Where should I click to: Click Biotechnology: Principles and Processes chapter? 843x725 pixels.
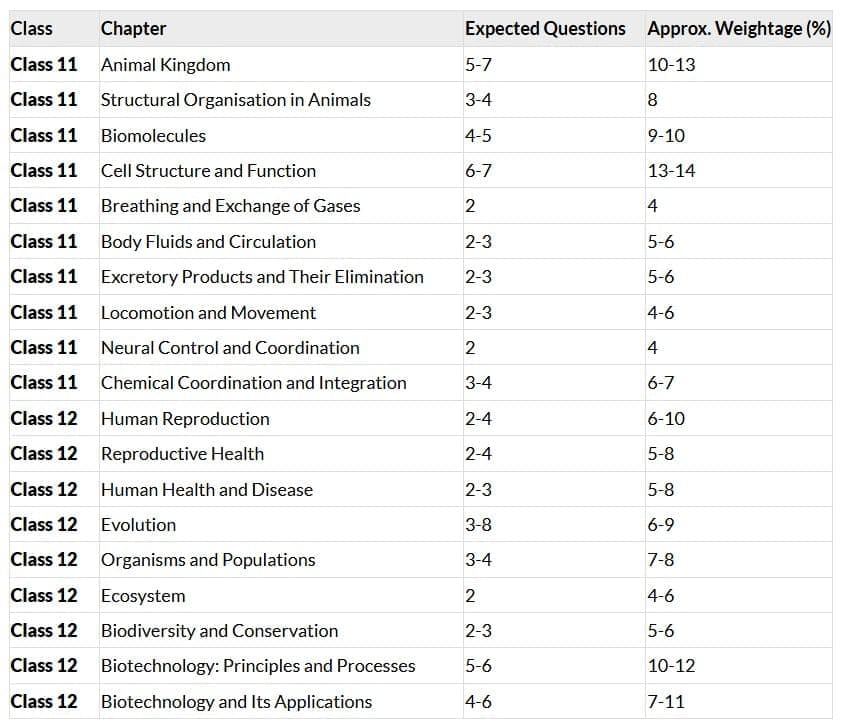pyautogui.click(x=258, y=666)
